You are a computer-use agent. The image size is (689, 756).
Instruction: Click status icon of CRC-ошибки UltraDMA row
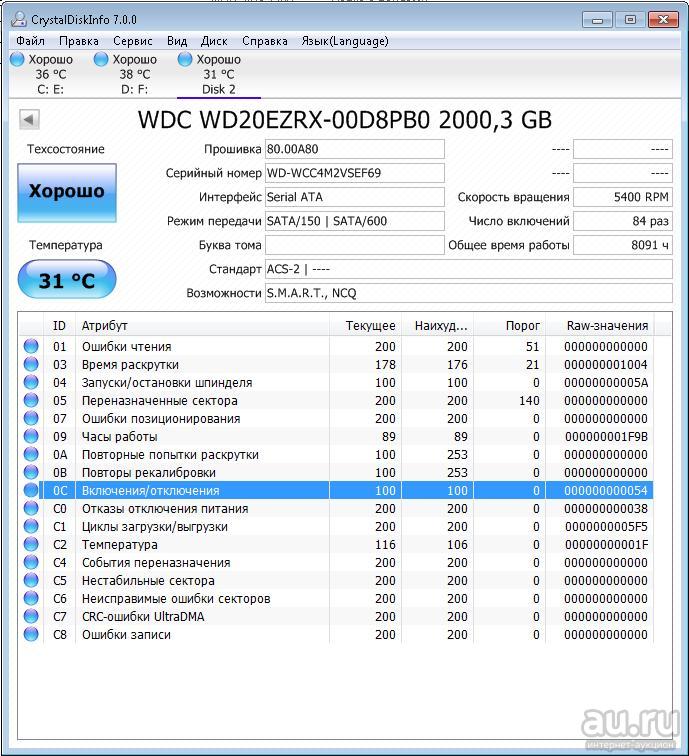(31, 616)
